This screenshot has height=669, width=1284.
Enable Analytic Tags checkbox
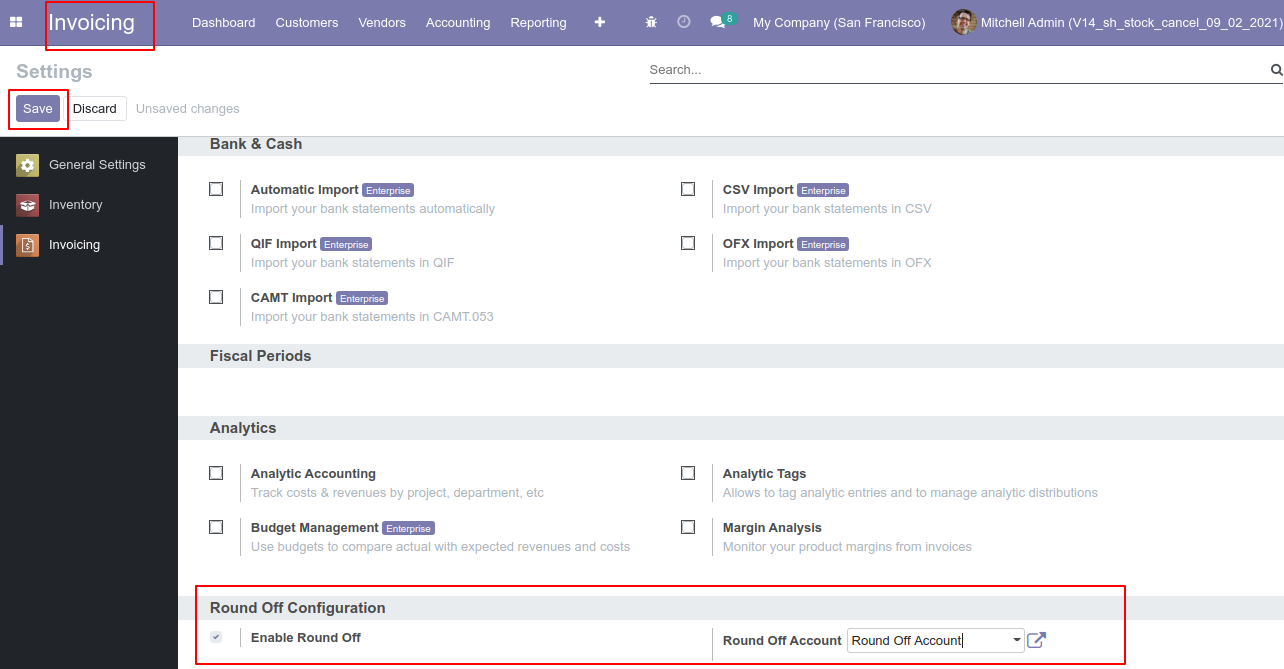(x=688, y=473)
